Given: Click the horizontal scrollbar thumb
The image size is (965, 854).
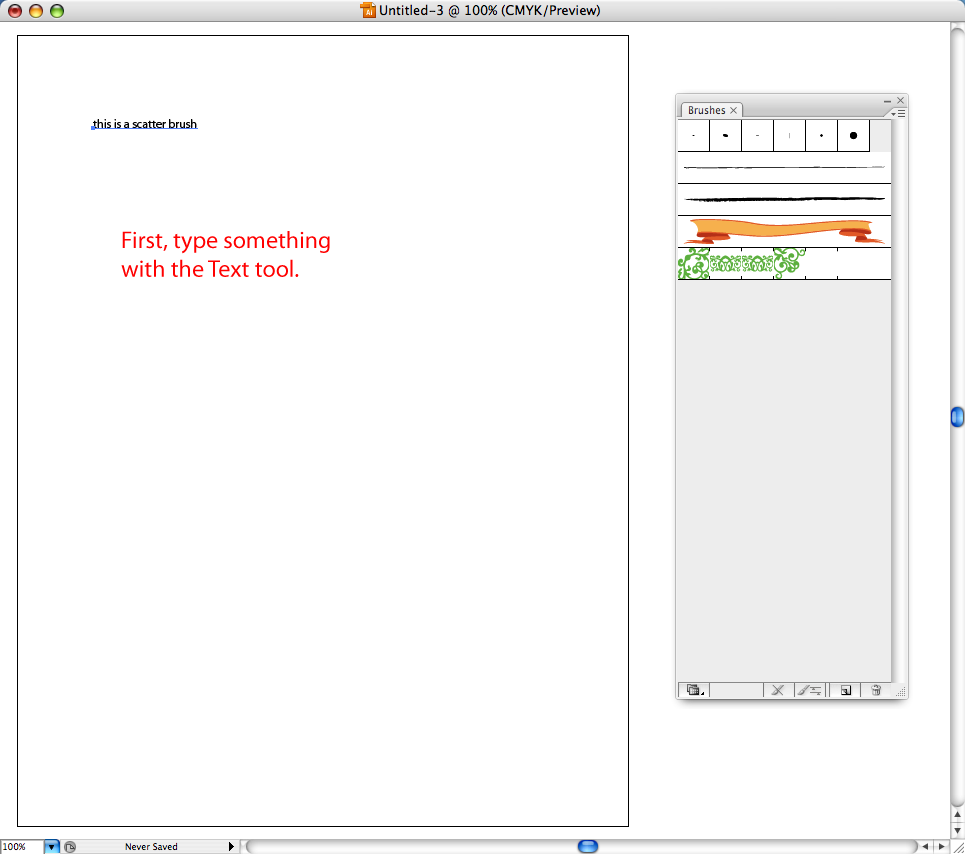Looking at the screenshot, I should click(588, 847).
